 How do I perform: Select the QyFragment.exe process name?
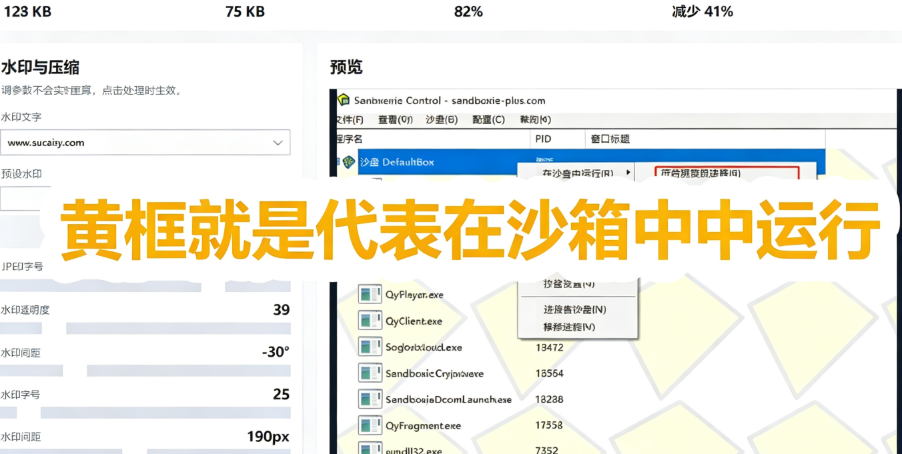423,426
